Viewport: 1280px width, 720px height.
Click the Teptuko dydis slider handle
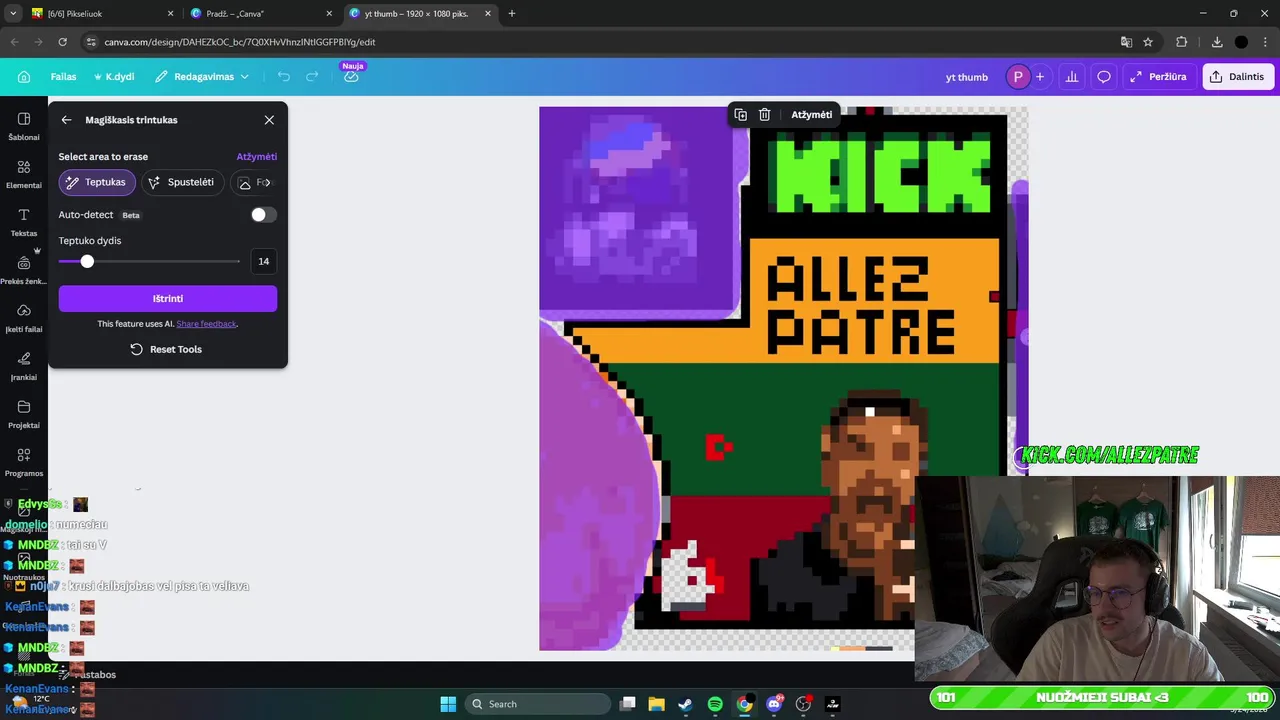tap(87, 261)
